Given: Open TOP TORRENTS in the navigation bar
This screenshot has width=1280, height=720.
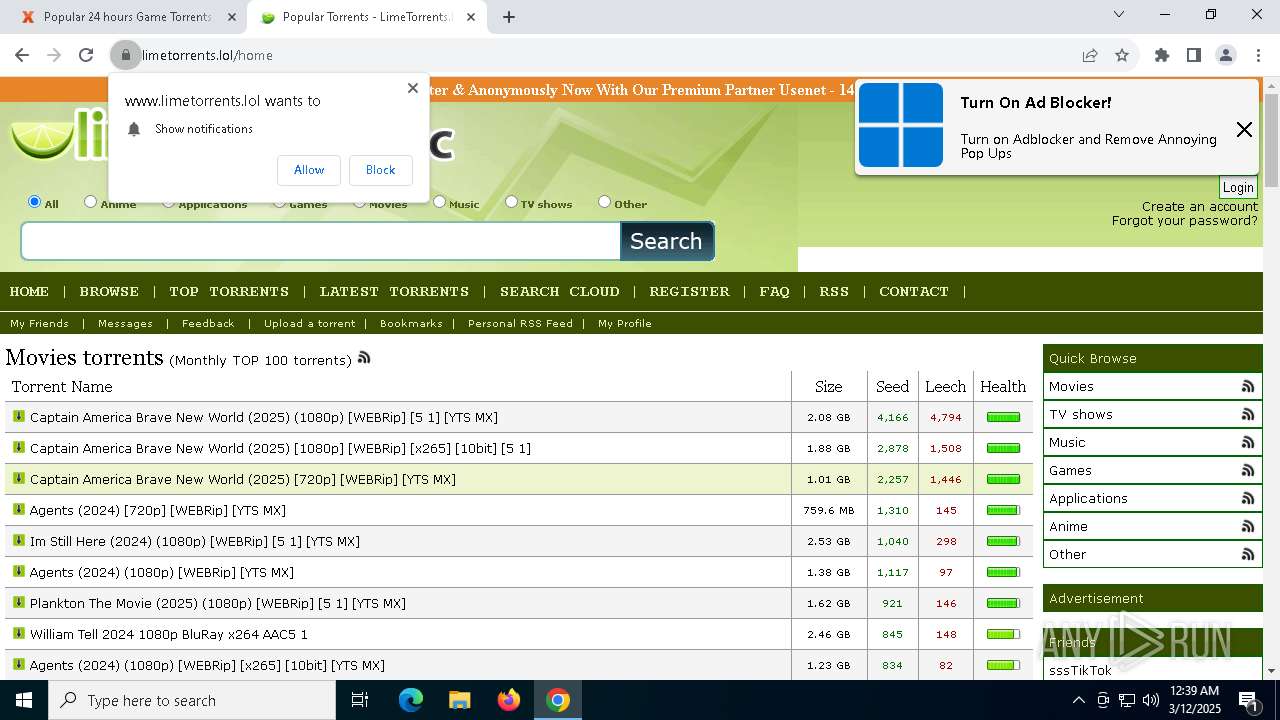Looking at the screenshot, I should (229, 292).
